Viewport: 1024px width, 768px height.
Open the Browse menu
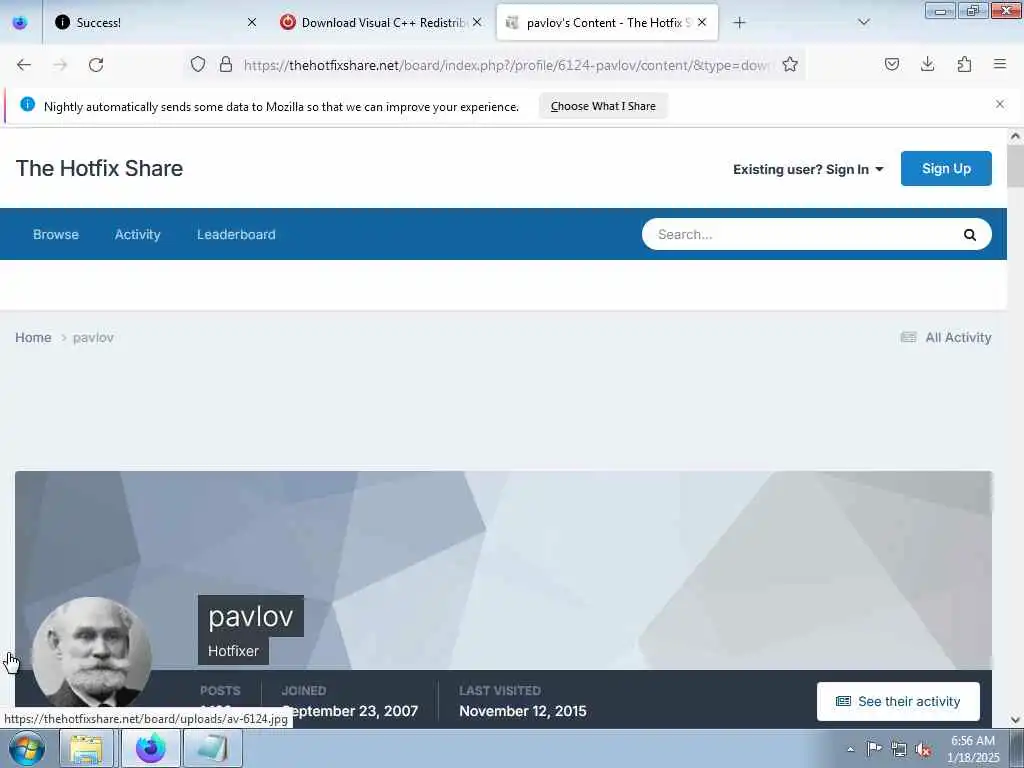coord(56,234)
